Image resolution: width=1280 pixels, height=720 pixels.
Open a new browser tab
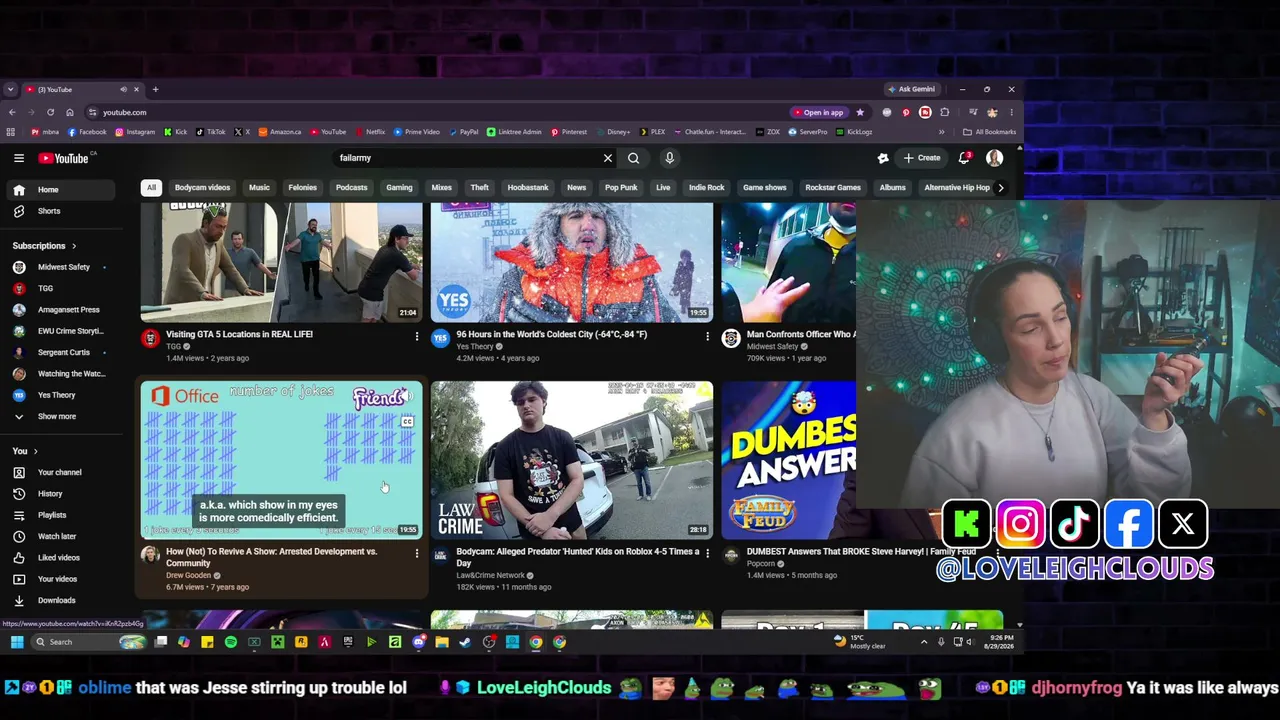pos(155,89)
